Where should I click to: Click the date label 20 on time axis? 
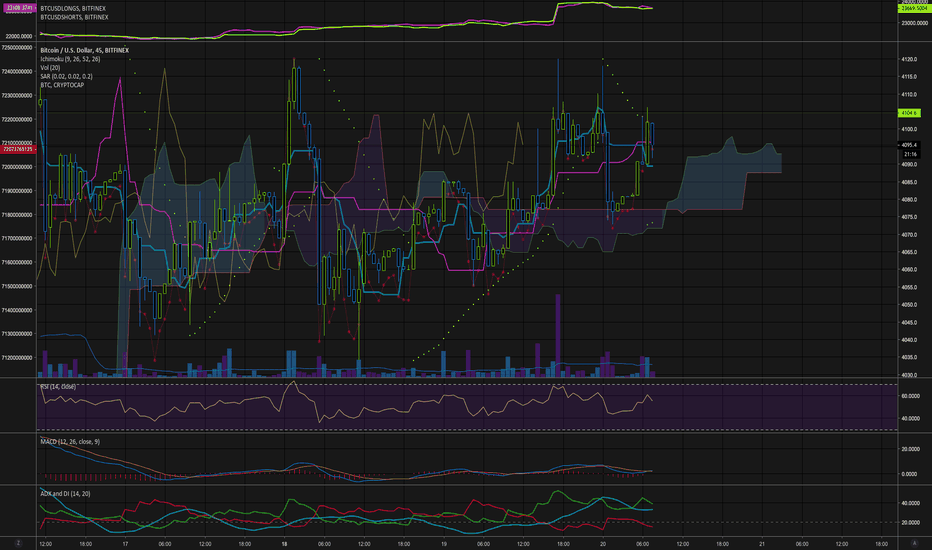pyautogui.click(x=603, y=543)
